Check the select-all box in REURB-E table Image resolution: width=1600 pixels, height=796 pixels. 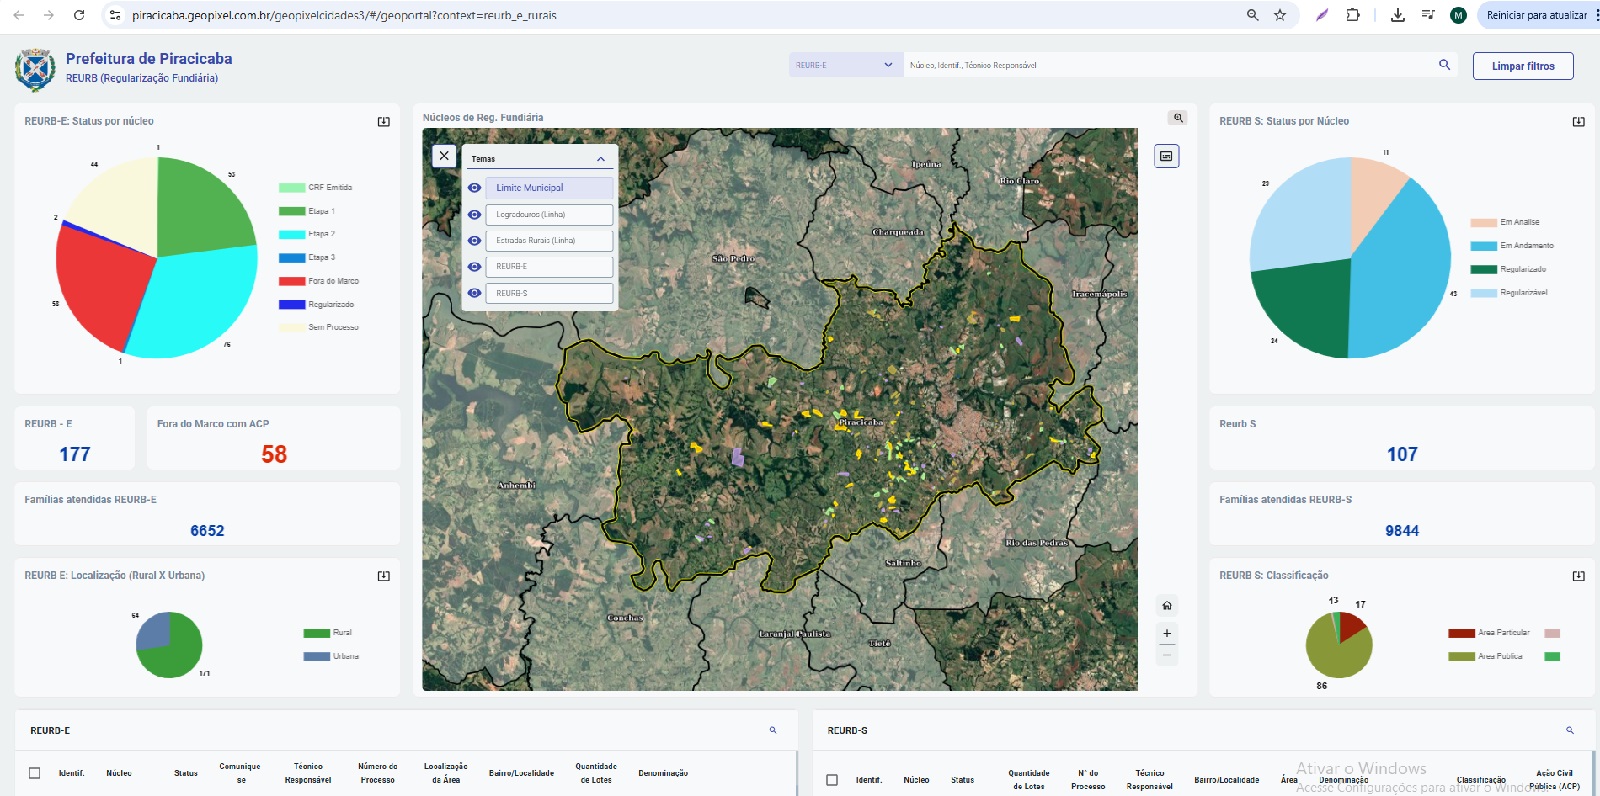[35, 773]
